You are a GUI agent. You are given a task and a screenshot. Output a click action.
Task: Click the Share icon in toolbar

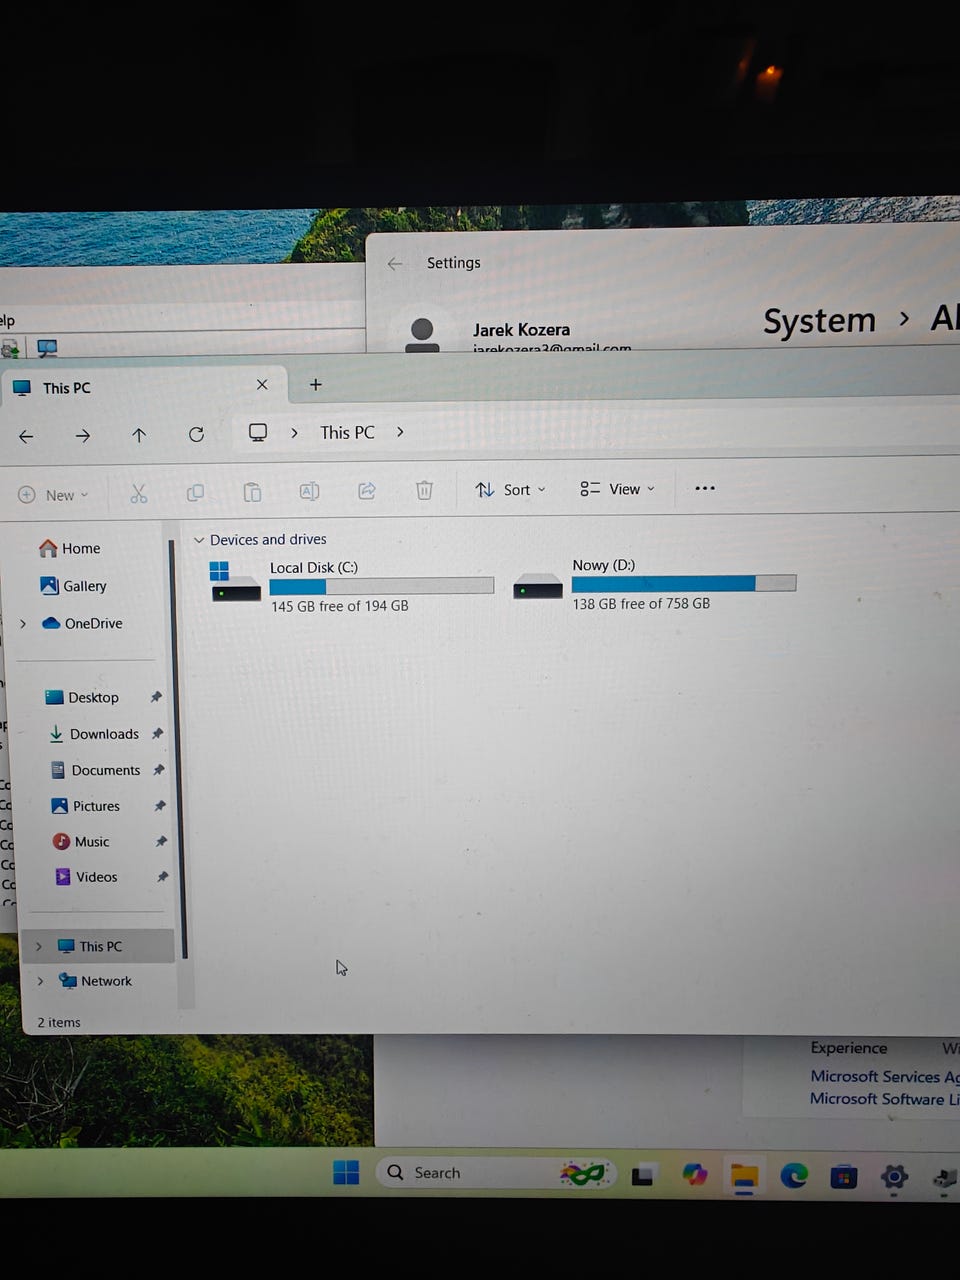point(367,490)
